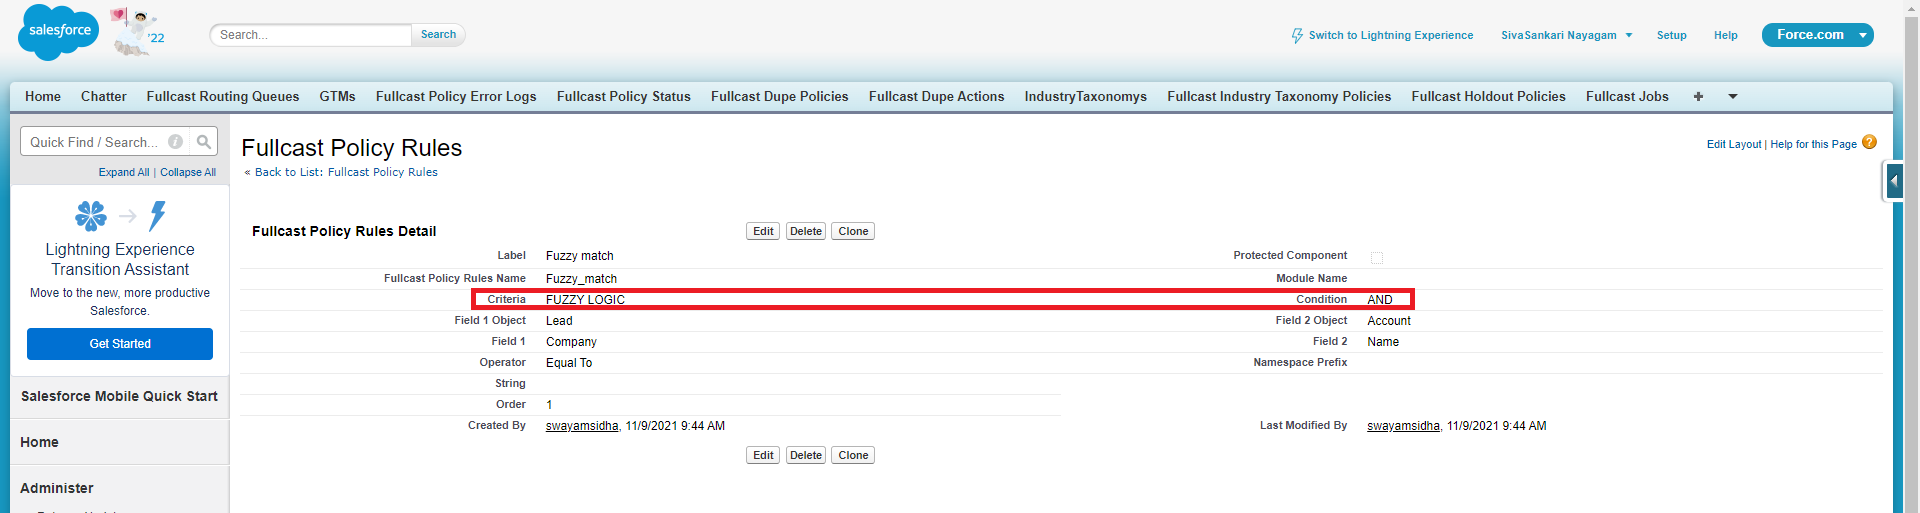This screenshot has width=1920, height=513.
Task: Click the Lightning Transition Assistant graphic
Action: pyautogui.click(x=120, y=215)
